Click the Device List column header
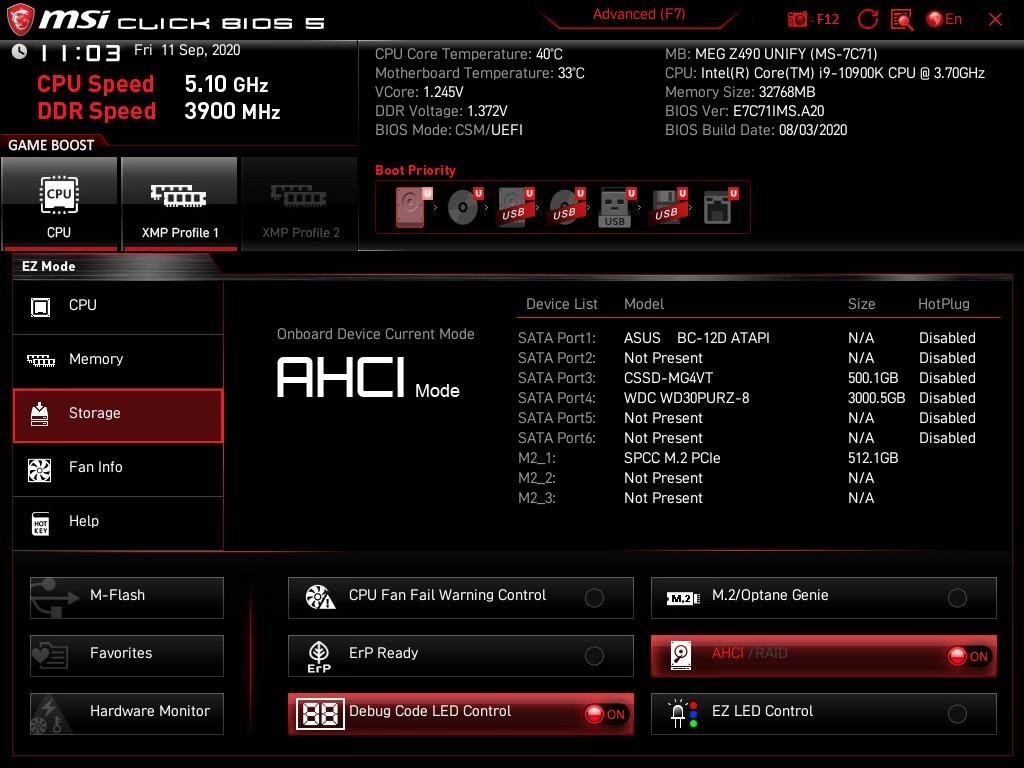Viewport: 1024px width, 768px height. 562,304
